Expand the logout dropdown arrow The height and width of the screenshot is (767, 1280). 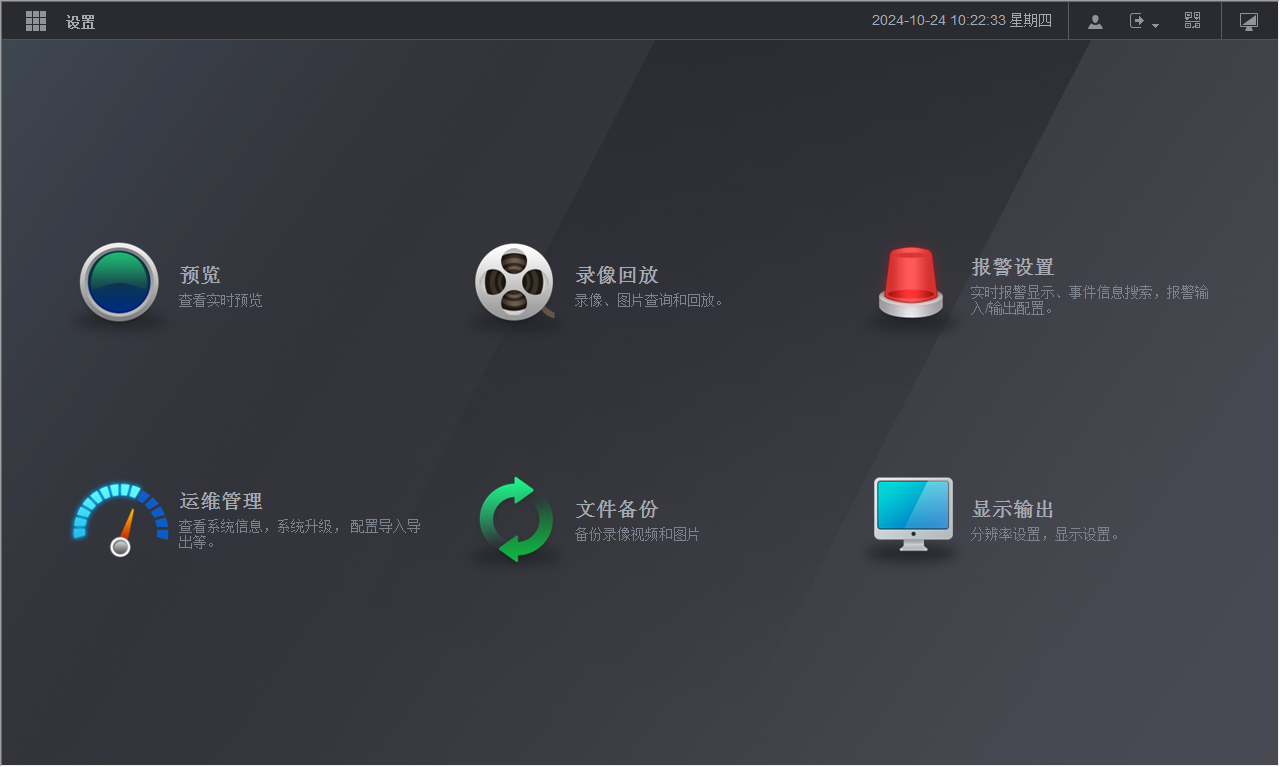1155,25
